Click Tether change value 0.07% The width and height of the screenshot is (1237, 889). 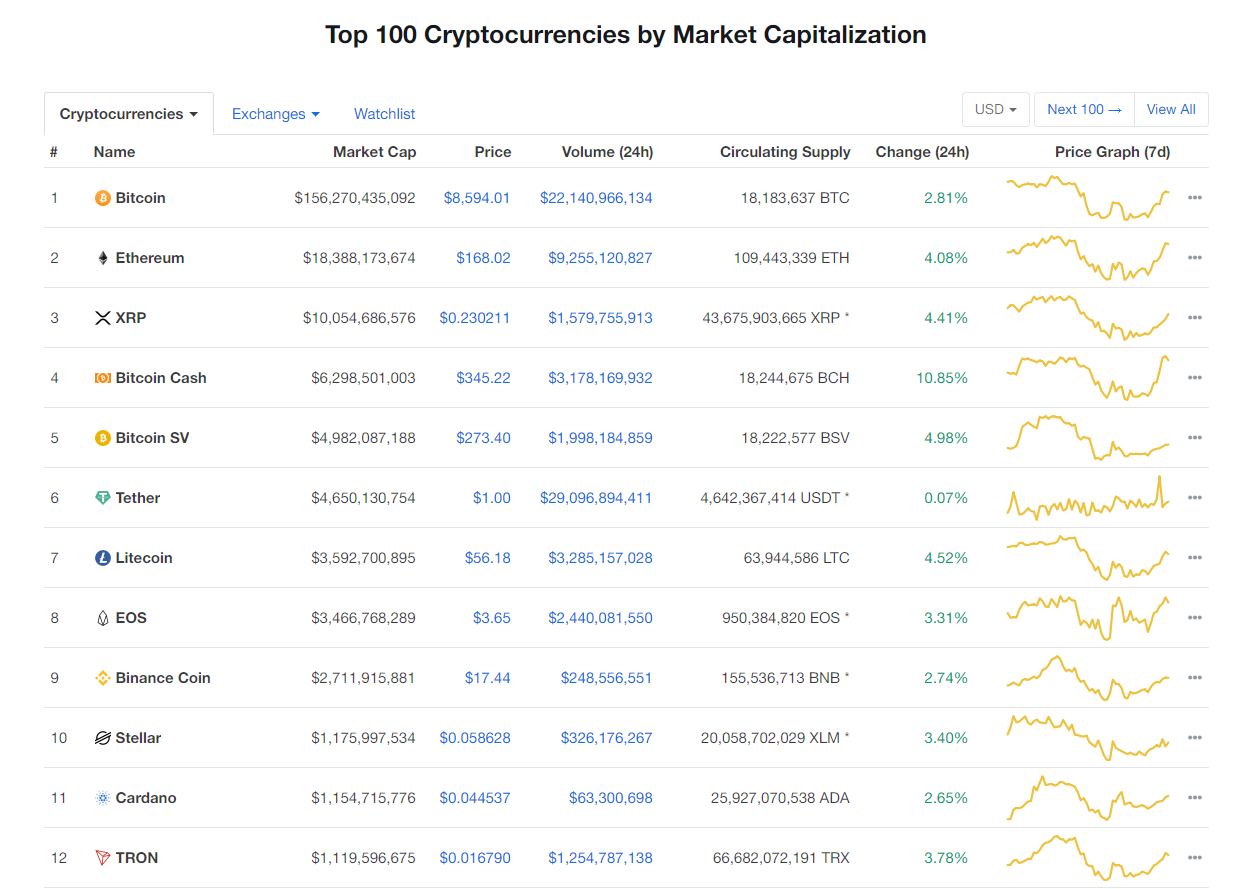(x=946, y=498)
